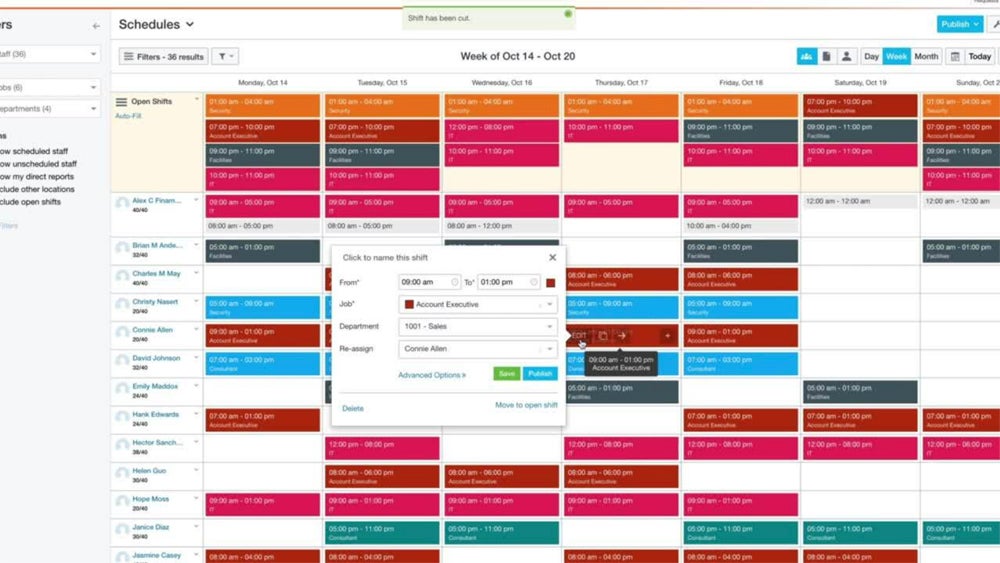The width and height of the screenshot is (1000, 563).
Task: Click EDIT on the hovered Thursday shift
Action: pyautogui.click(x=578, y=335)
